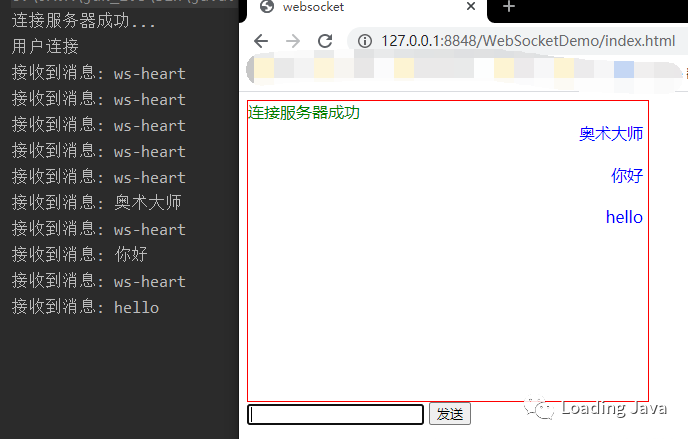Send the message with 发送 button
The image size is (689, 439).
click(x=450, y=414)
